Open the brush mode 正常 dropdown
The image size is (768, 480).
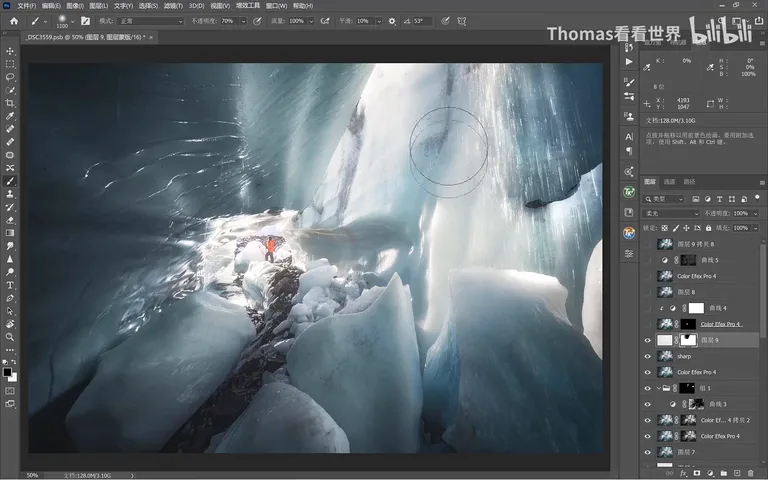[151, 21]
